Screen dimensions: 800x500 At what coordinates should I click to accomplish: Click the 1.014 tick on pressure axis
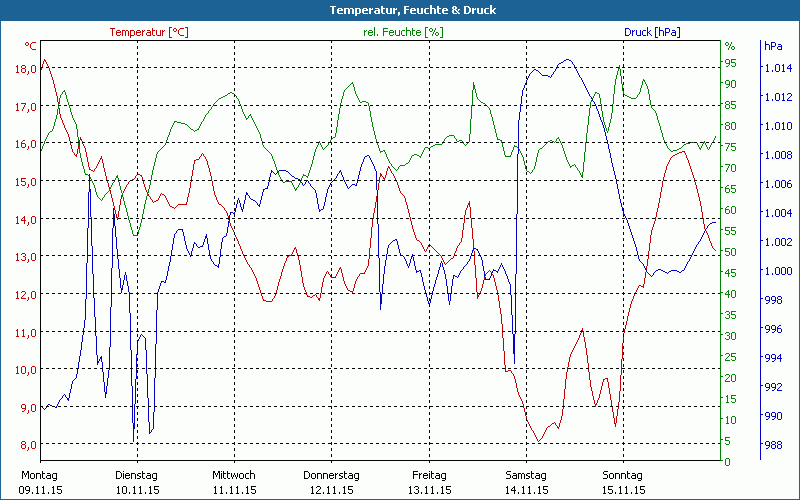click(778, 68)
